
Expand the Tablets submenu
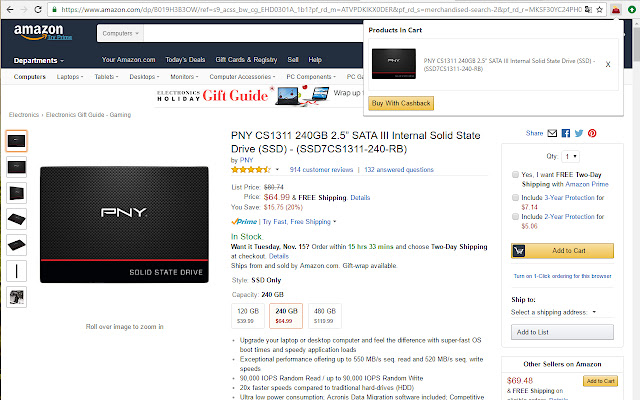106,77
